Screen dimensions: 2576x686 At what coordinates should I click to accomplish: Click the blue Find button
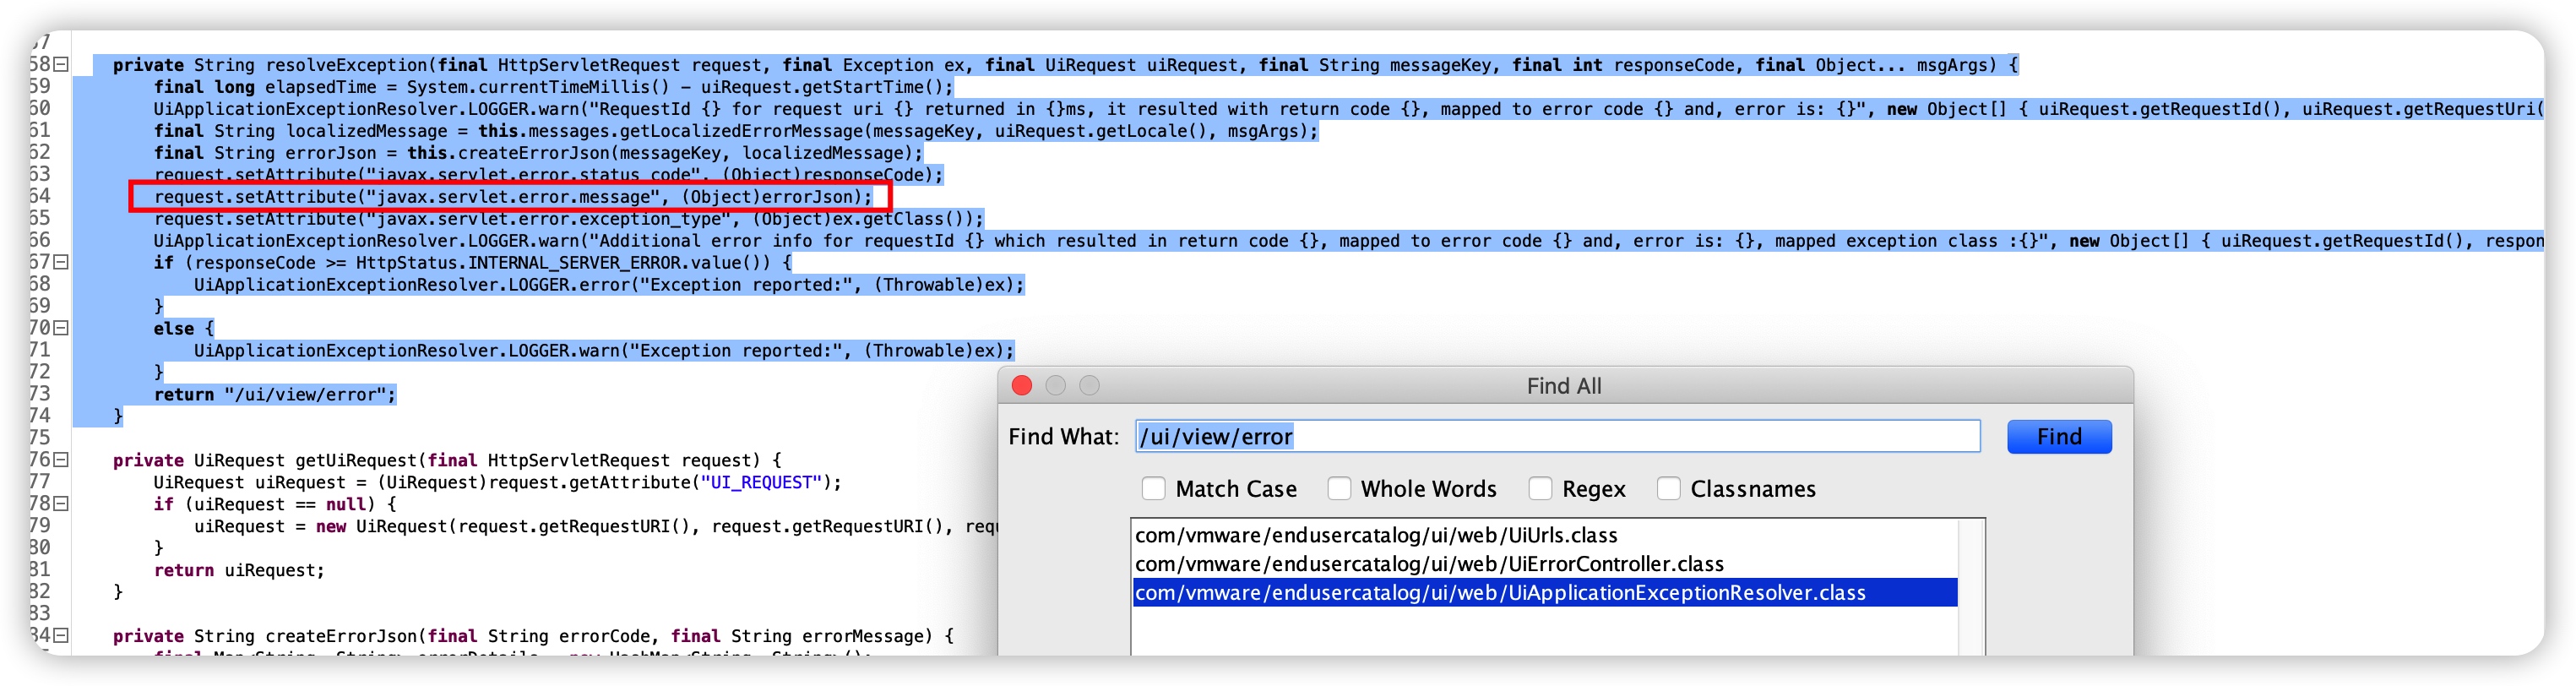[2059, 437]
